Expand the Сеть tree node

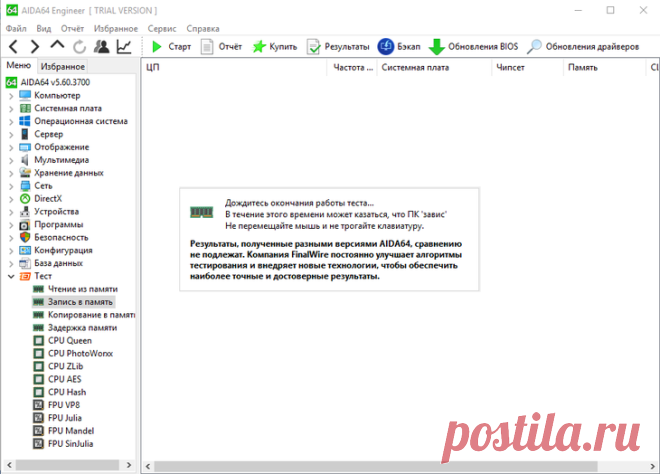point(11,186)
